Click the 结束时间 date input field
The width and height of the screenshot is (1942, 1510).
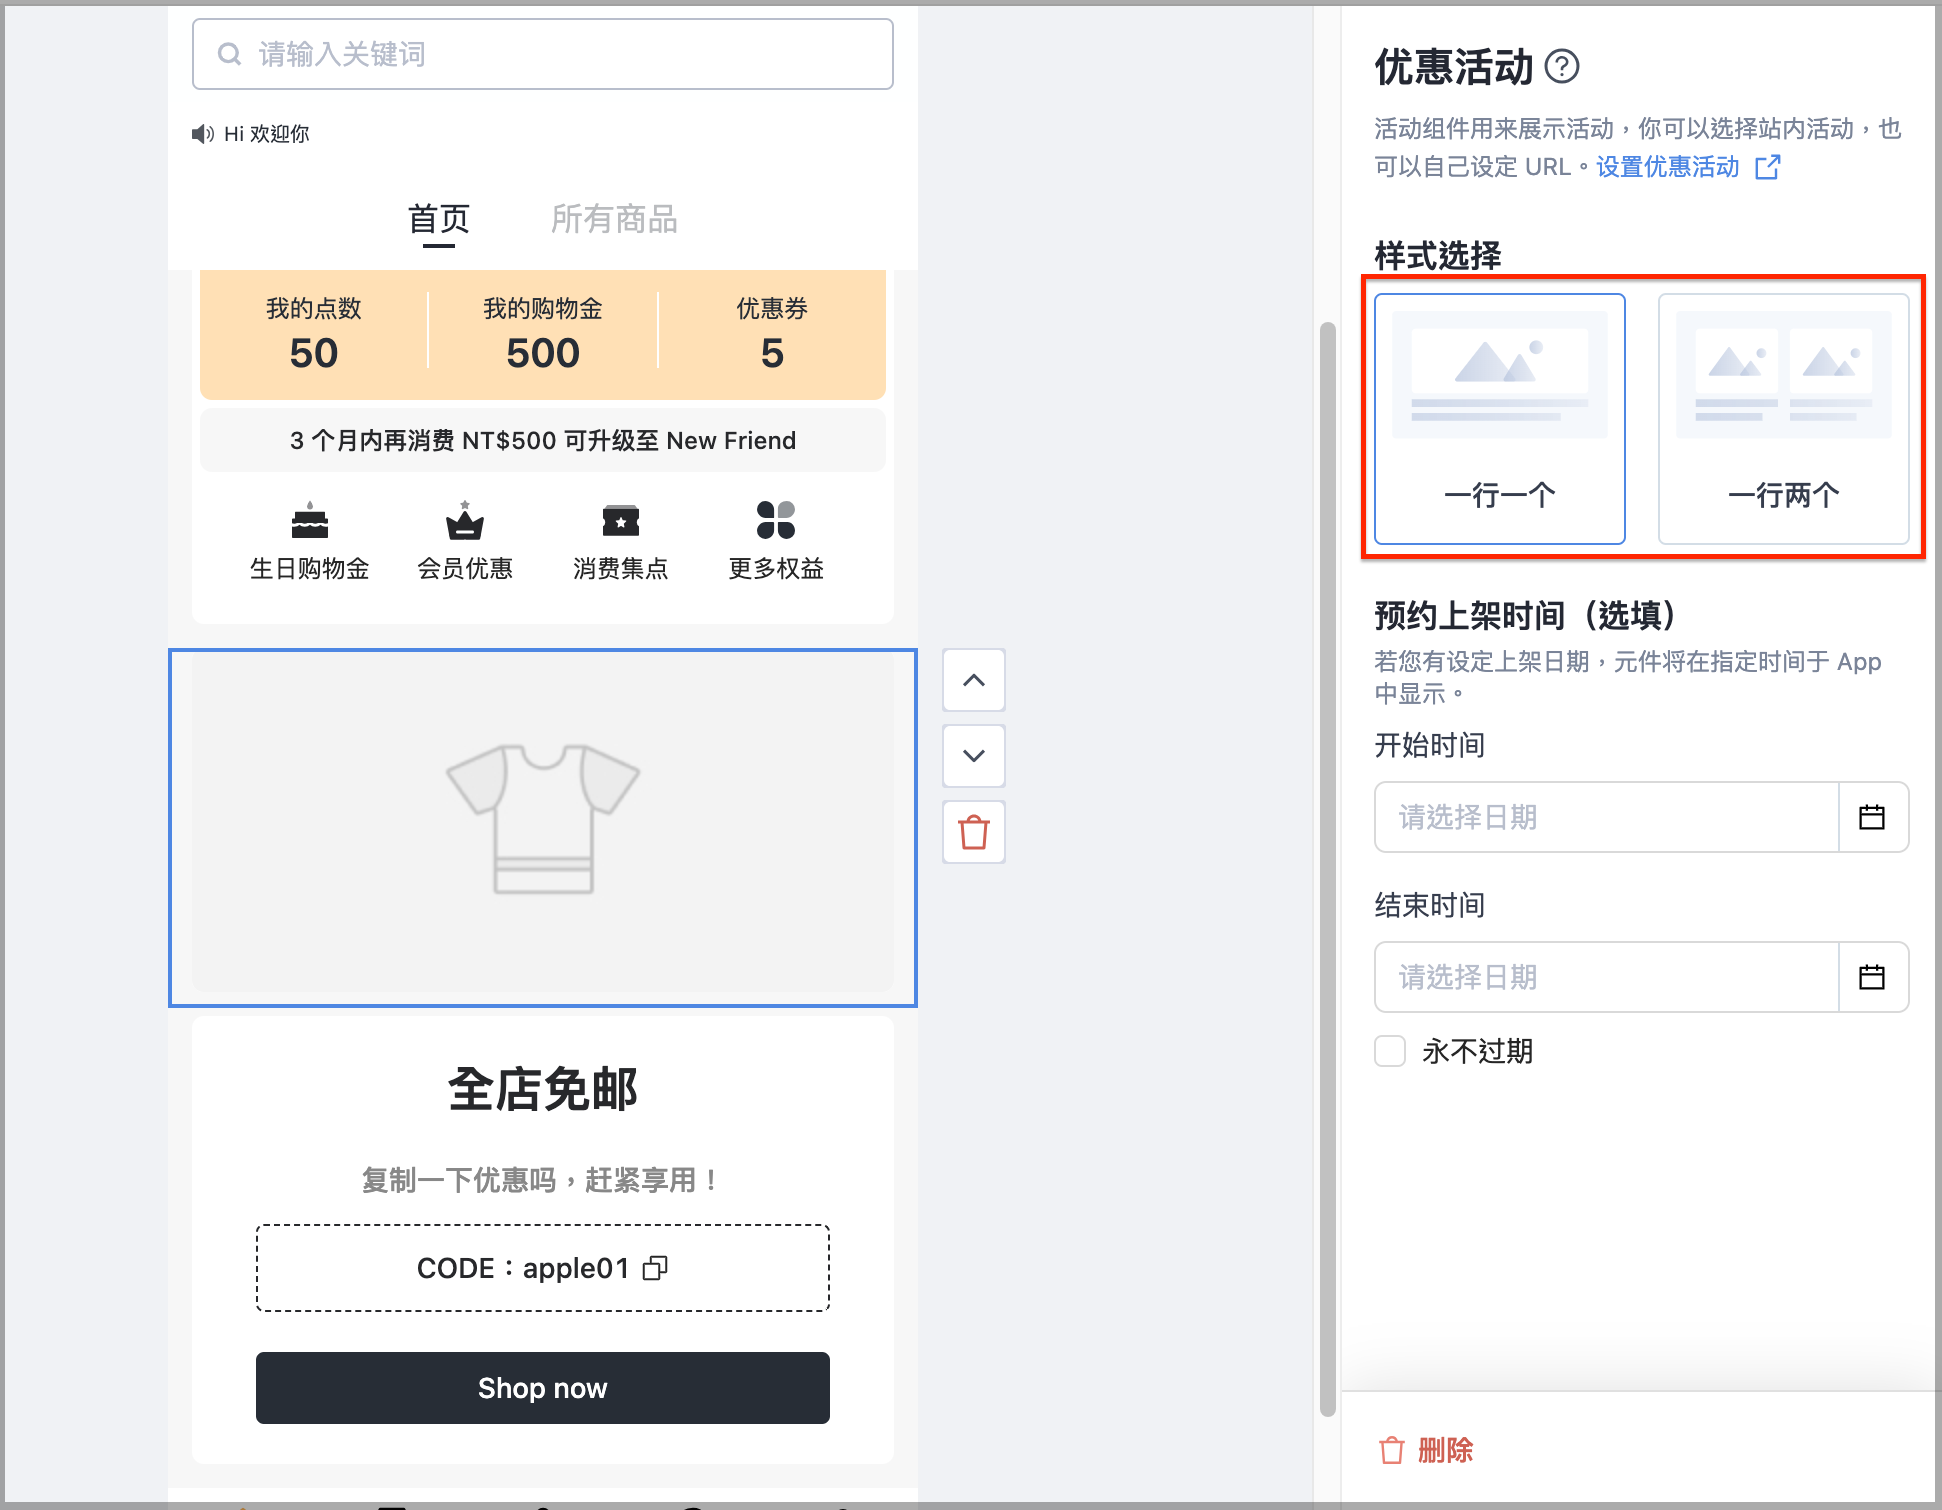pyautogui.click(x=1607, y=977)
